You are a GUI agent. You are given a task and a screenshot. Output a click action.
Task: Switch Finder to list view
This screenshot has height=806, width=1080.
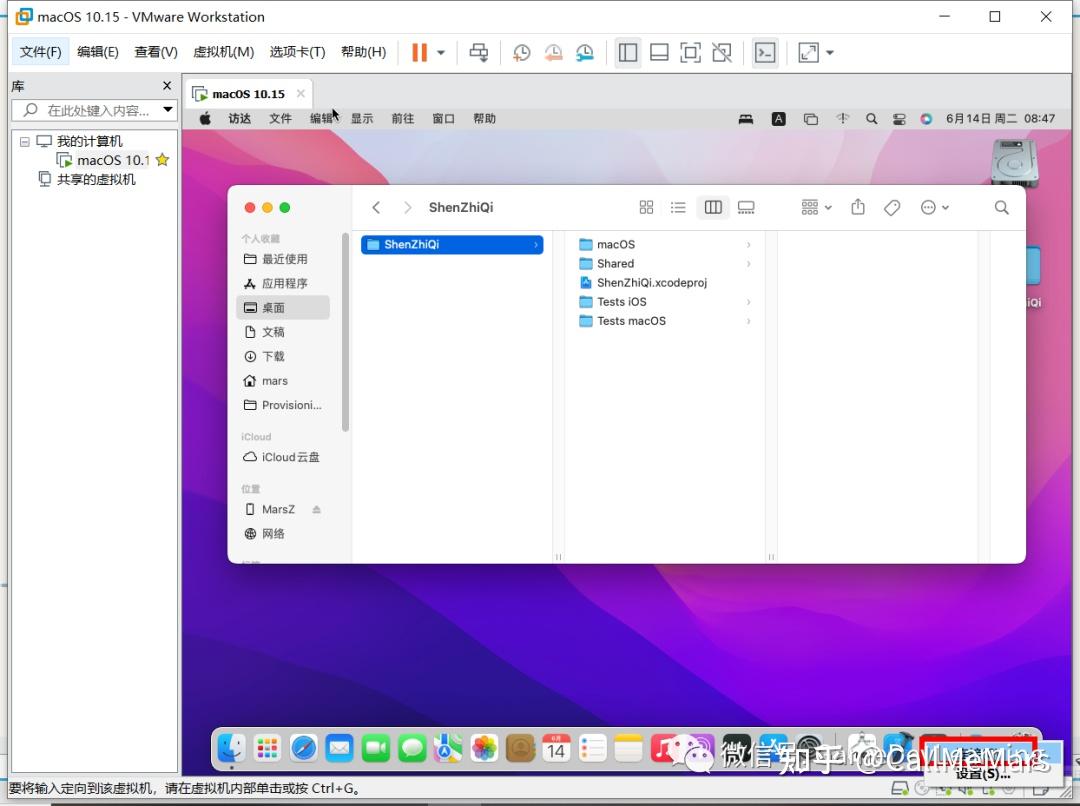pyautogui.click(x=678, y=207)
